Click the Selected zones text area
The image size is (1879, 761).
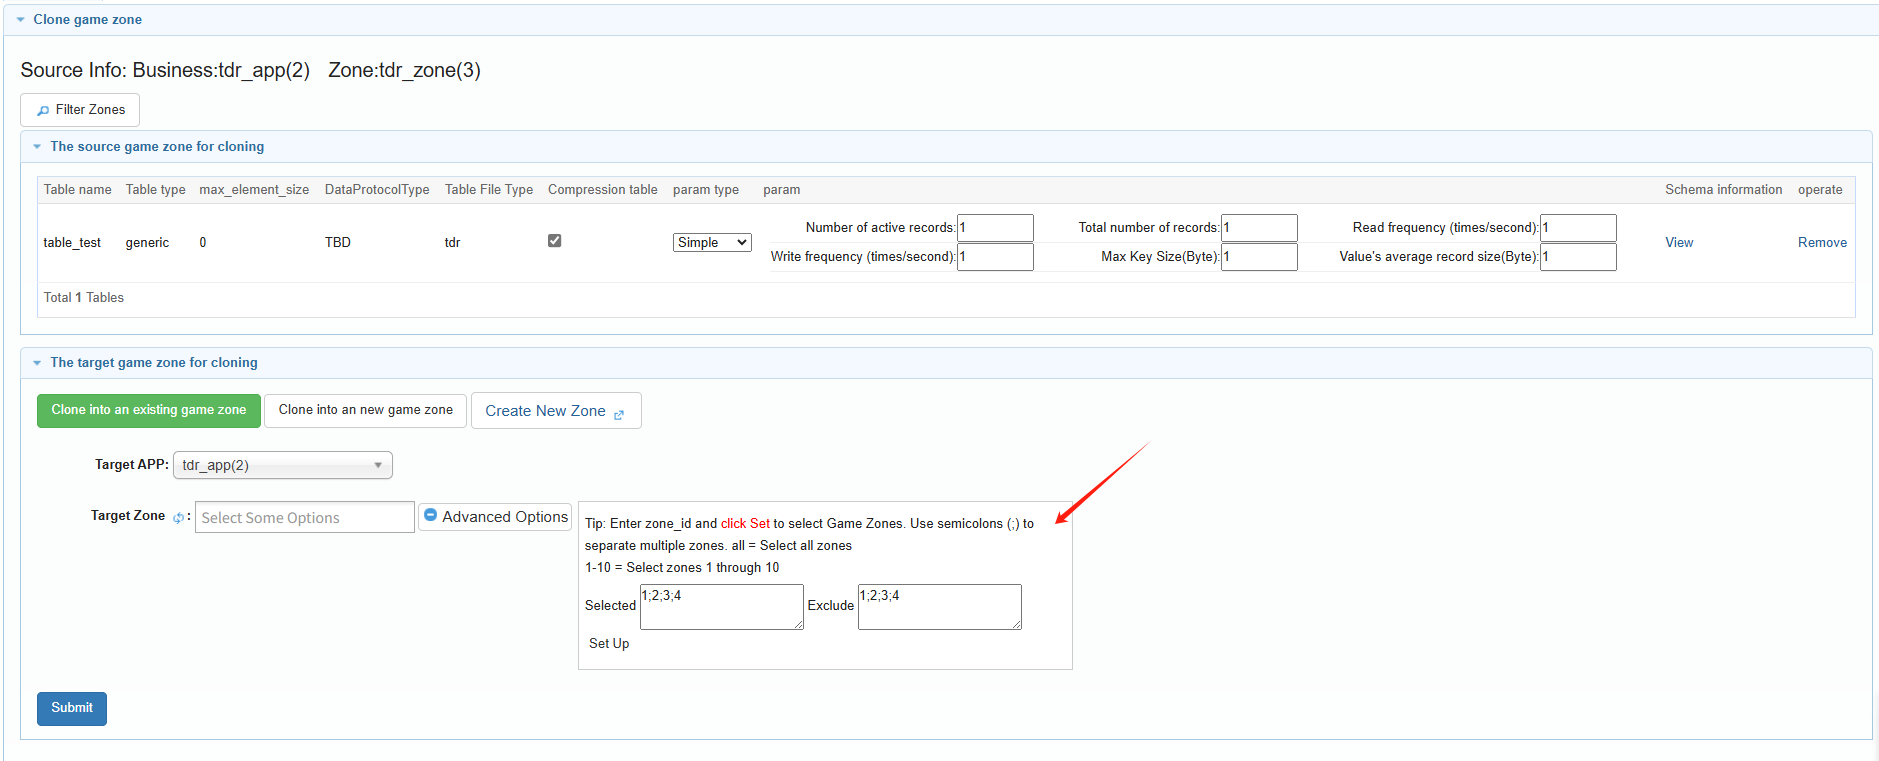(721, 607)
